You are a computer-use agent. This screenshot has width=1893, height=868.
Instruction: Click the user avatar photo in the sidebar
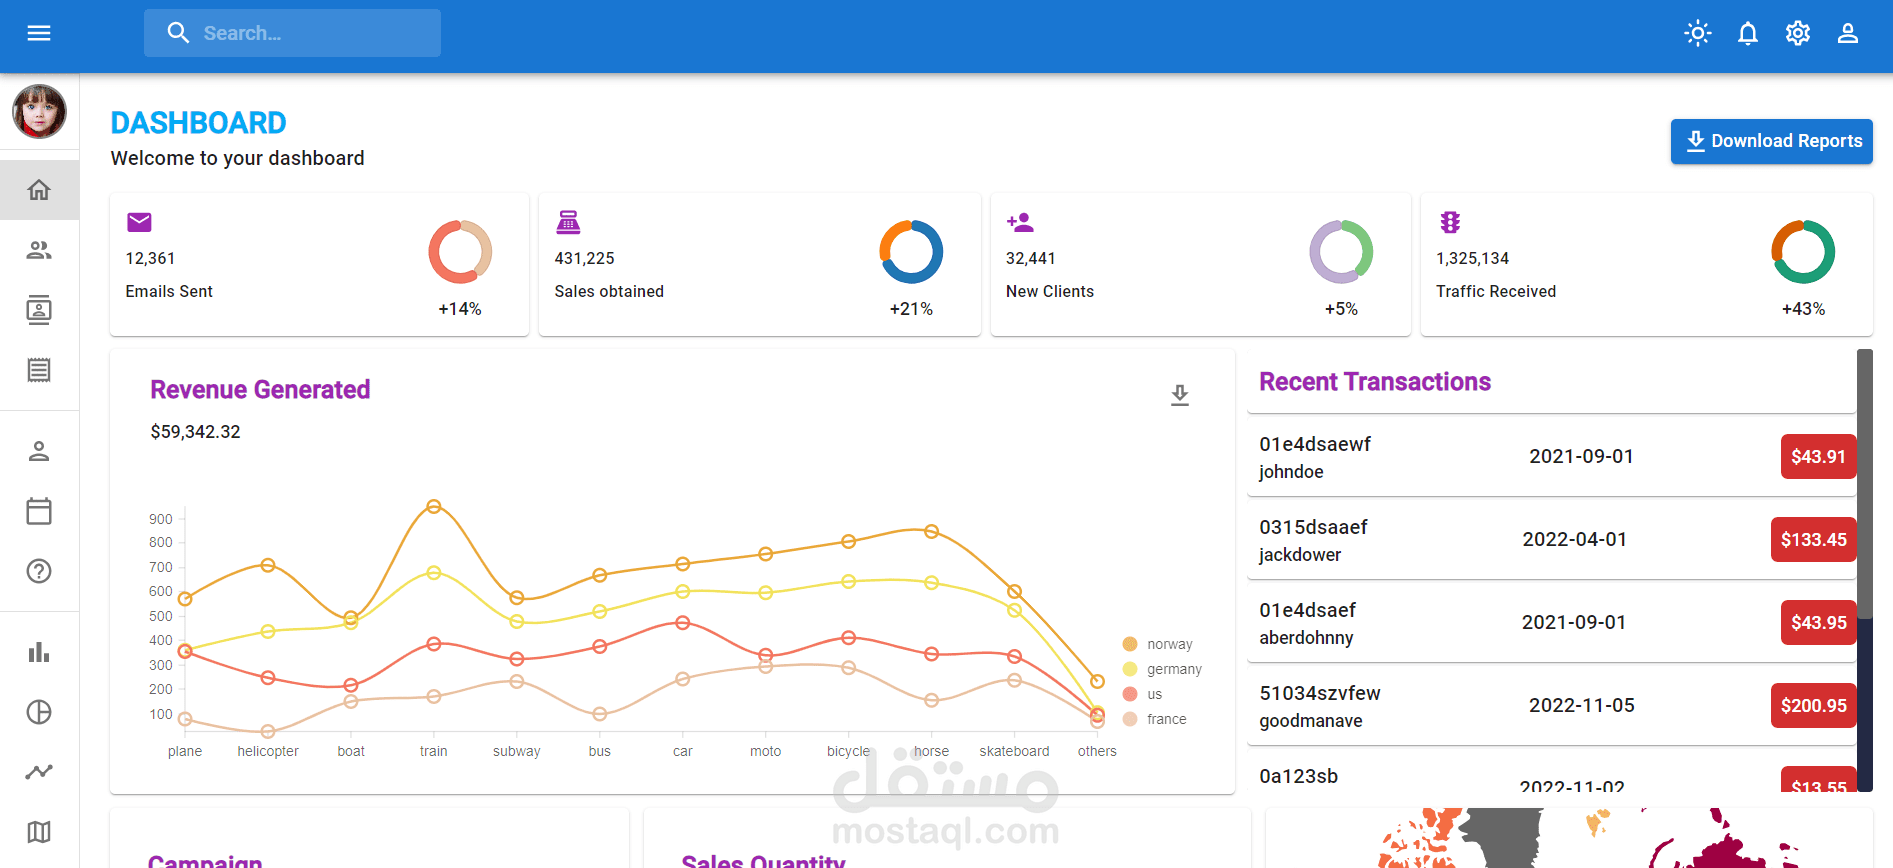point(39,111)
